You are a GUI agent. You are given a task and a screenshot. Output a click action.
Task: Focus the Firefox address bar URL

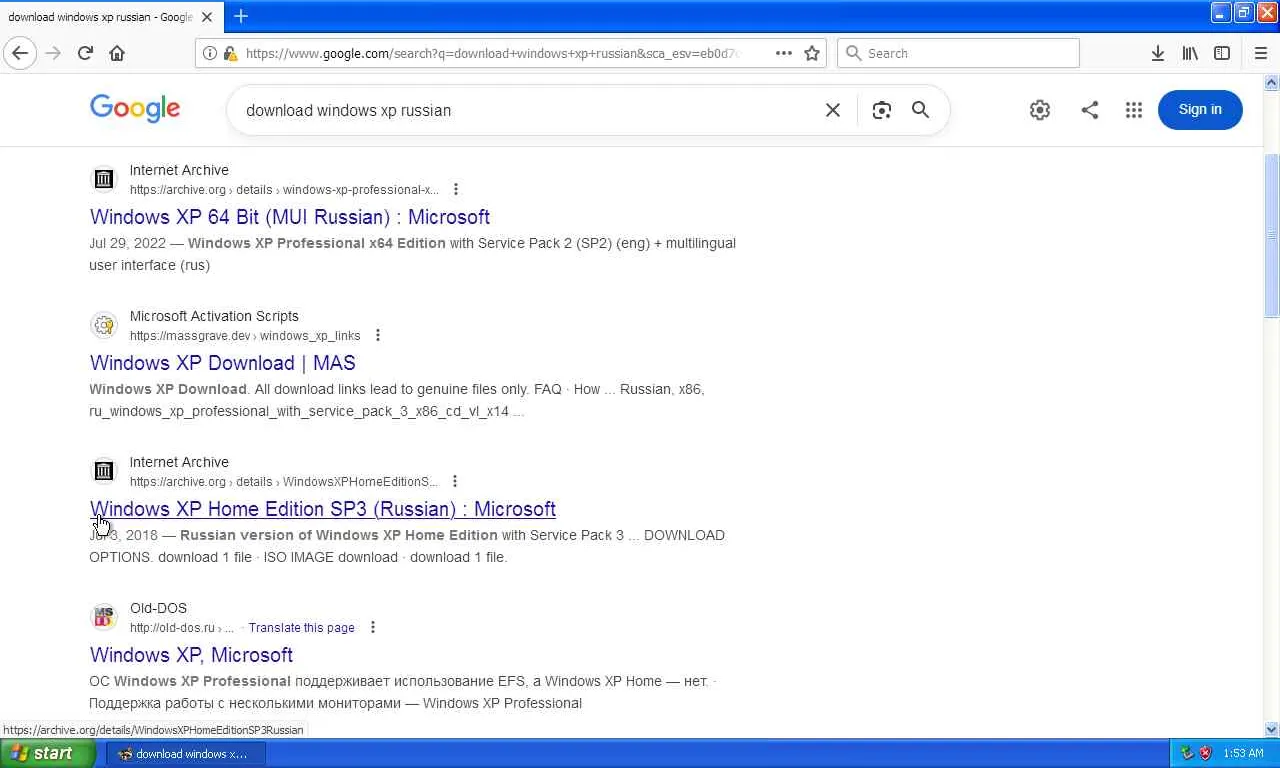[492, 53]
